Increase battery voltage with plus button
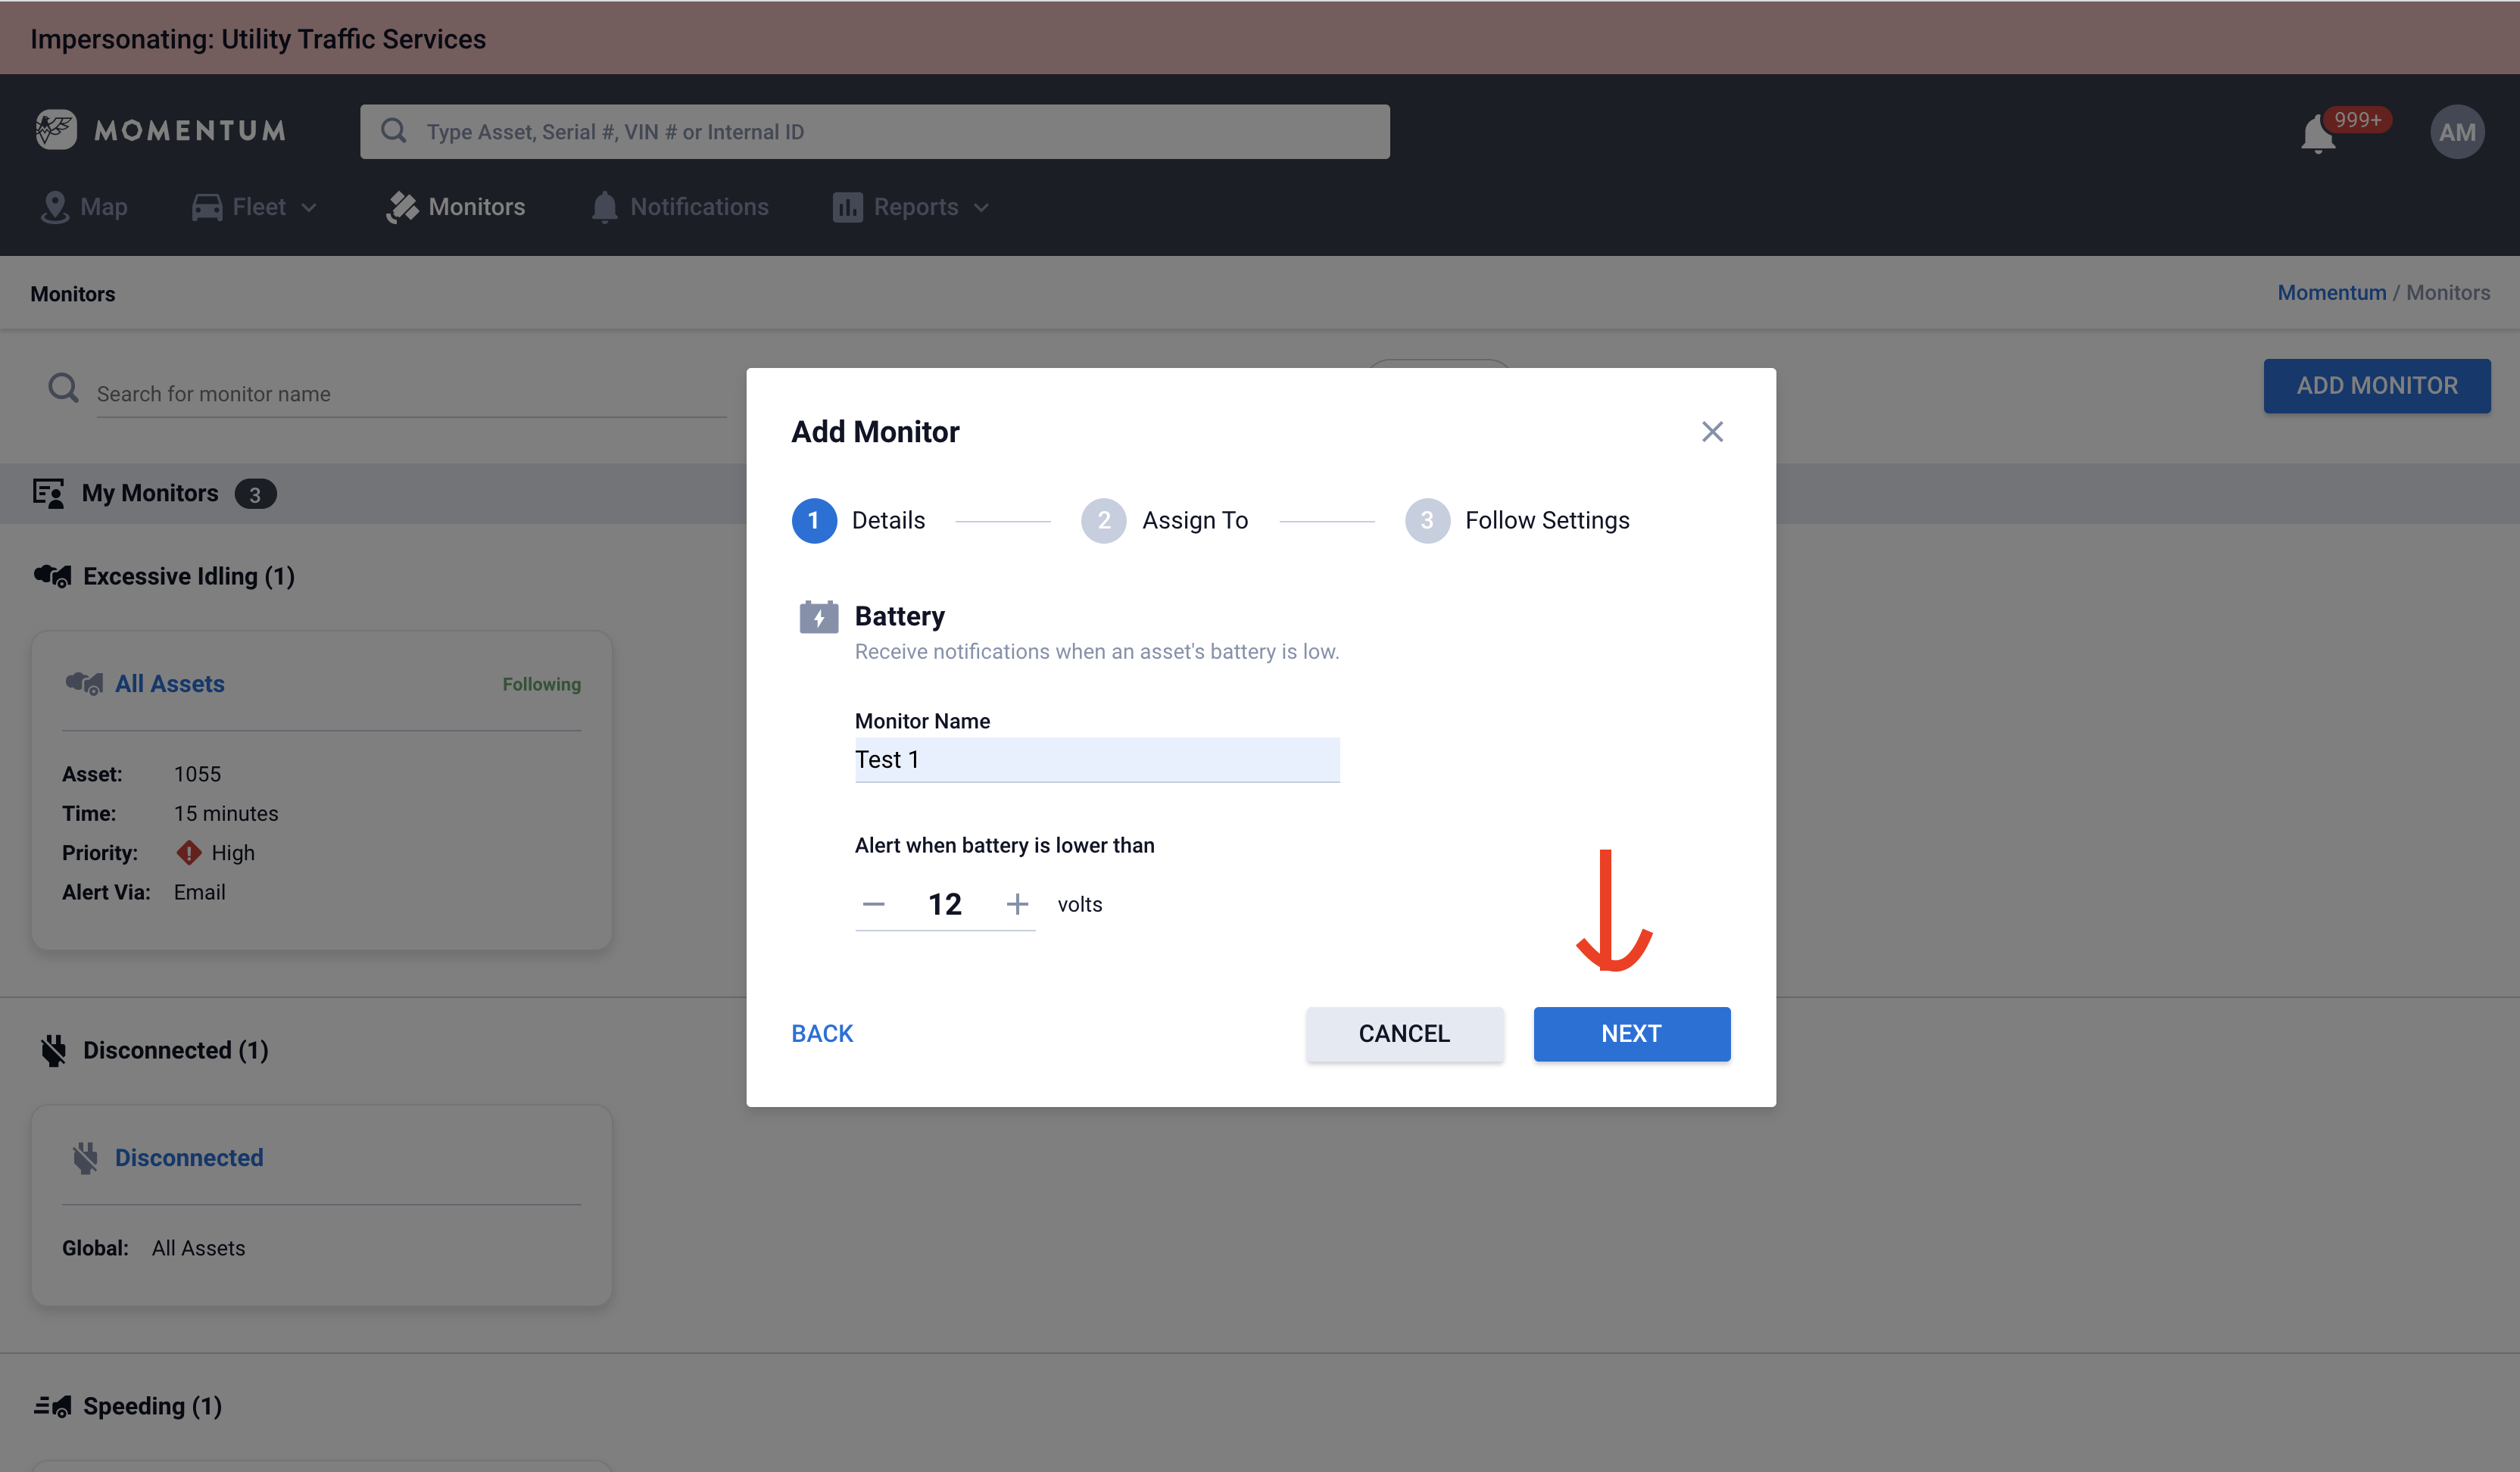2520x1472 pixels. point(1017,904)
